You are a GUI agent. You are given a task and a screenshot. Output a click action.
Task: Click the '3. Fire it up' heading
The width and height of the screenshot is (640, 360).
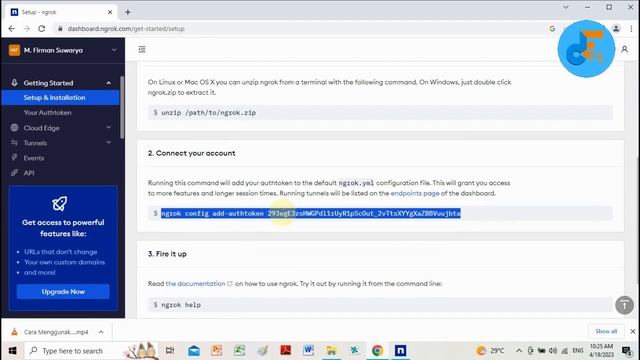point(167,253)
